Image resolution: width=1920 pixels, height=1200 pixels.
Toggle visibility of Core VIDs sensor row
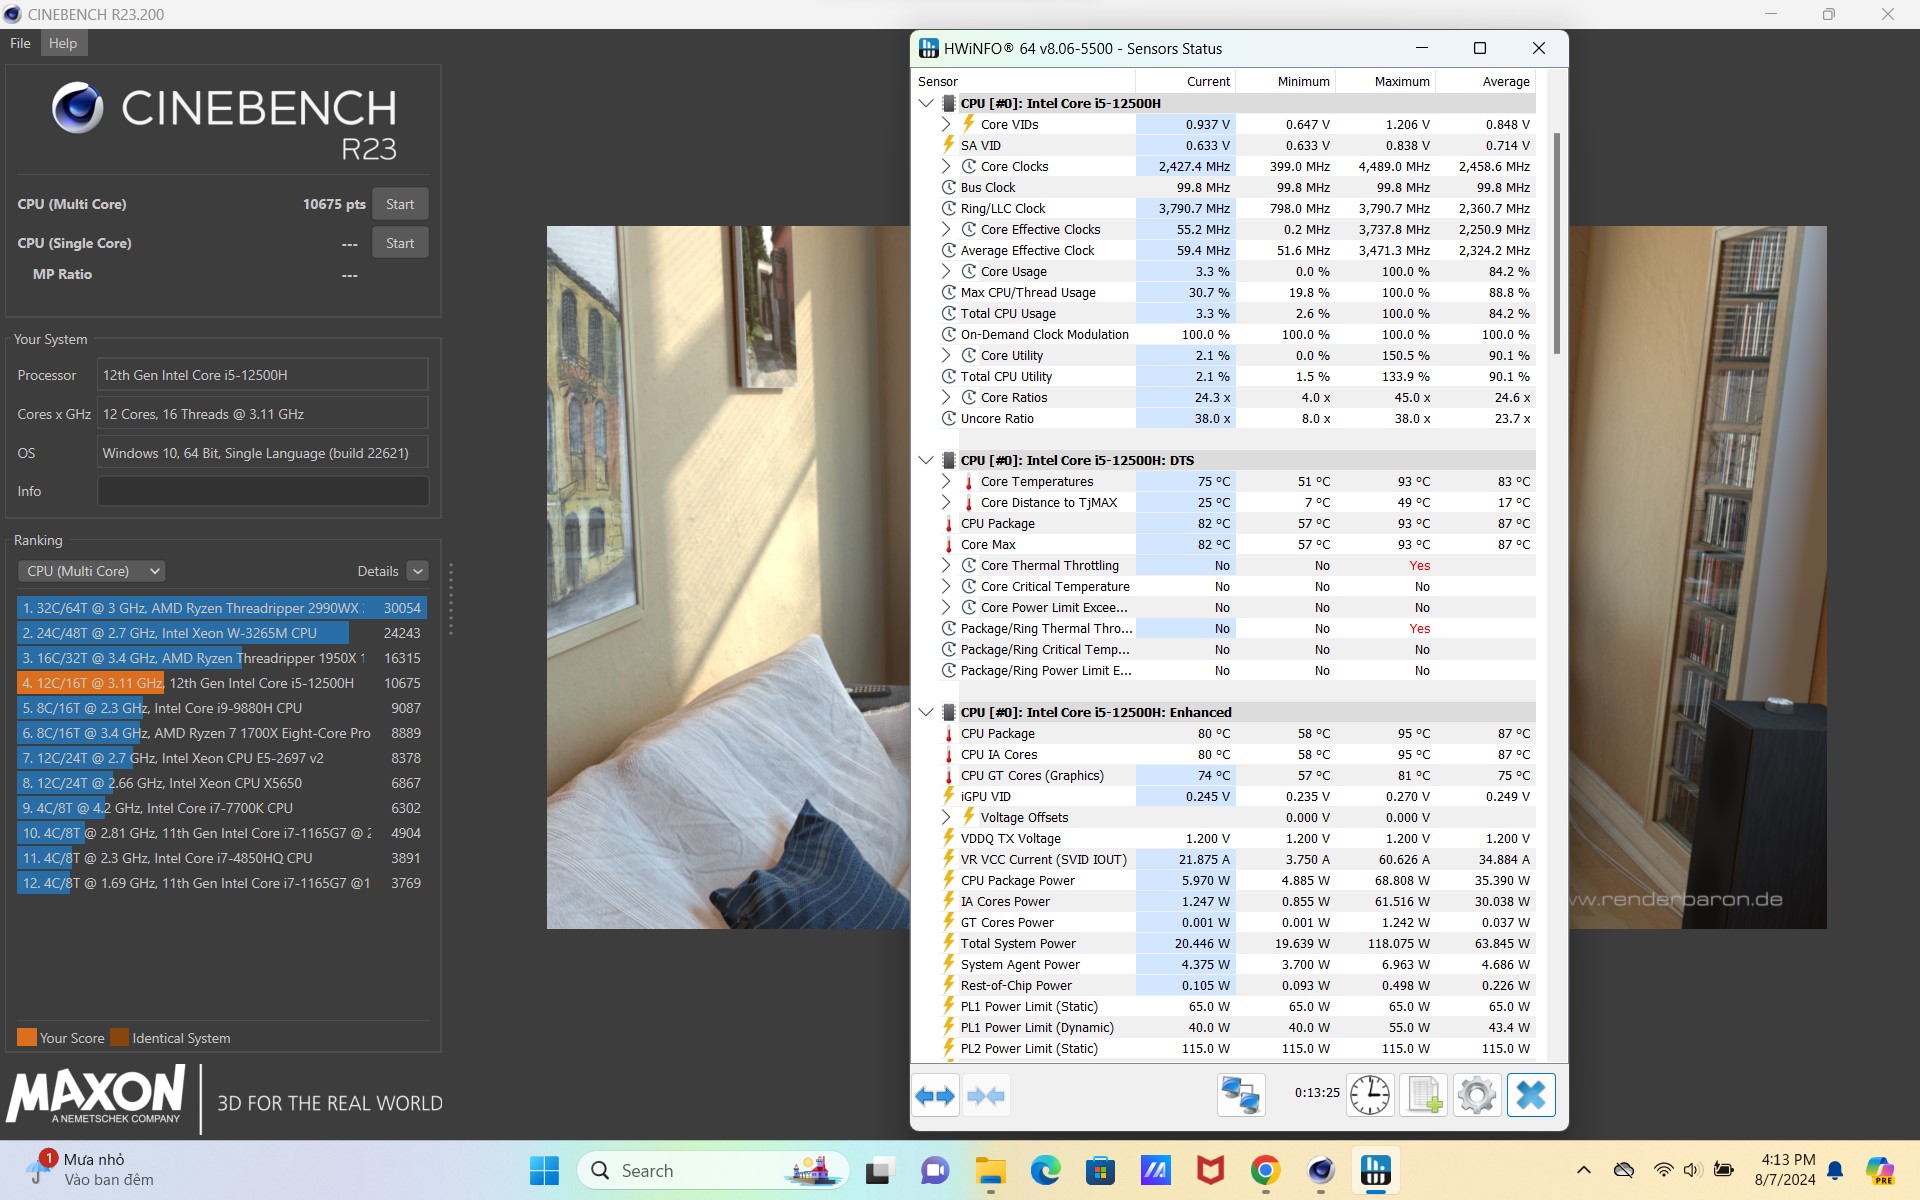click(x=944, y=123)
